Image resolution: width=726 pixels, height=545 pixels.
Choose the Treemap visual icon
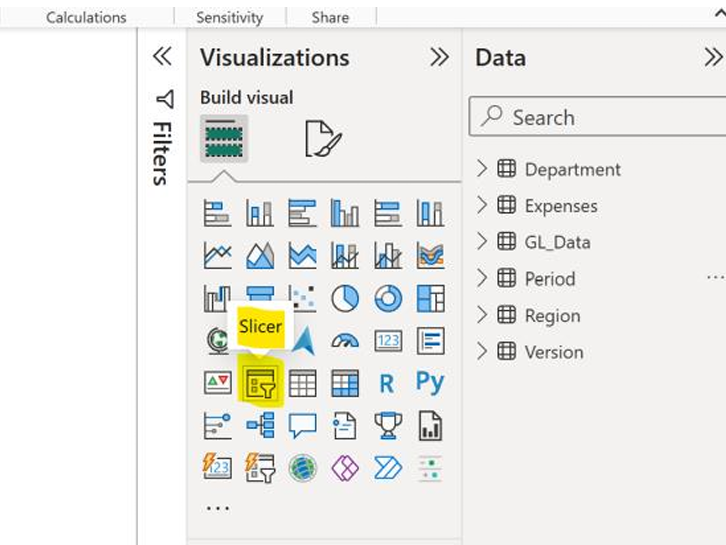tap(431, 298)
